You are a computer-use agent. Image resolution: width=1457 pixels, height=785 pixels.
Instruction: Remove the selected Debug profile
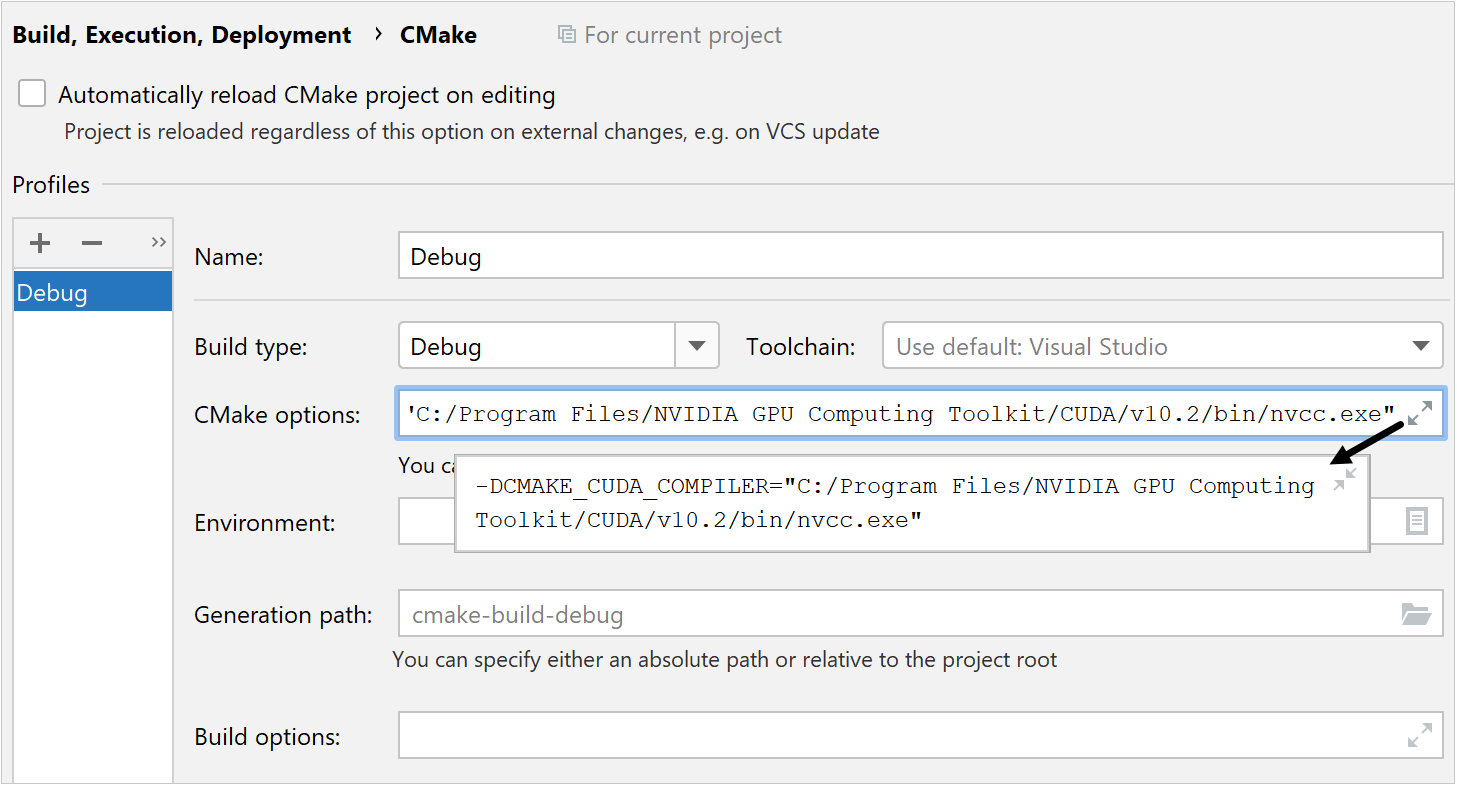tap(91, 242)
